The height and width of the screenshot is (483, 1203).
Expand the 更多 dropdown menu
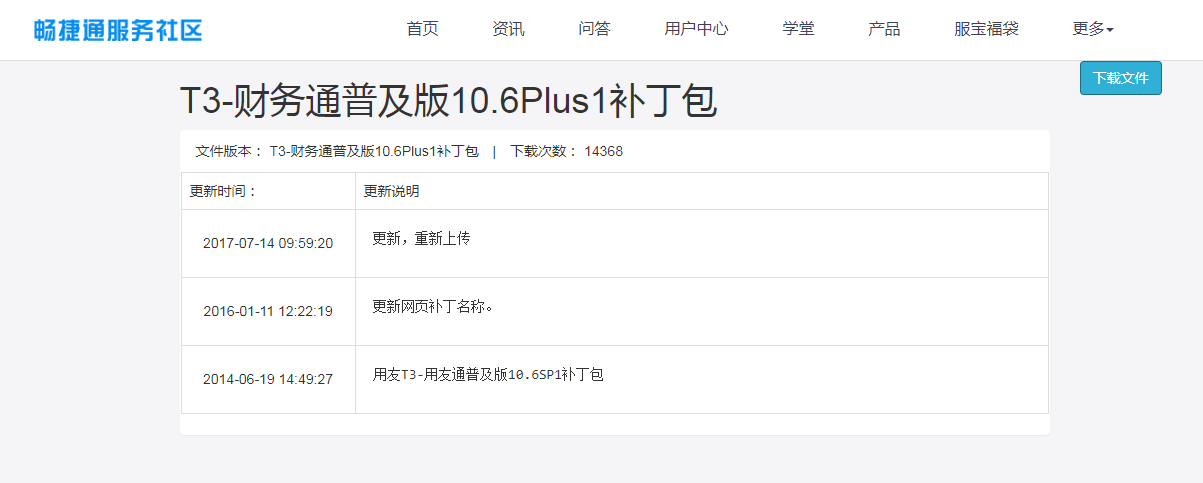[x=1093, y=29]
